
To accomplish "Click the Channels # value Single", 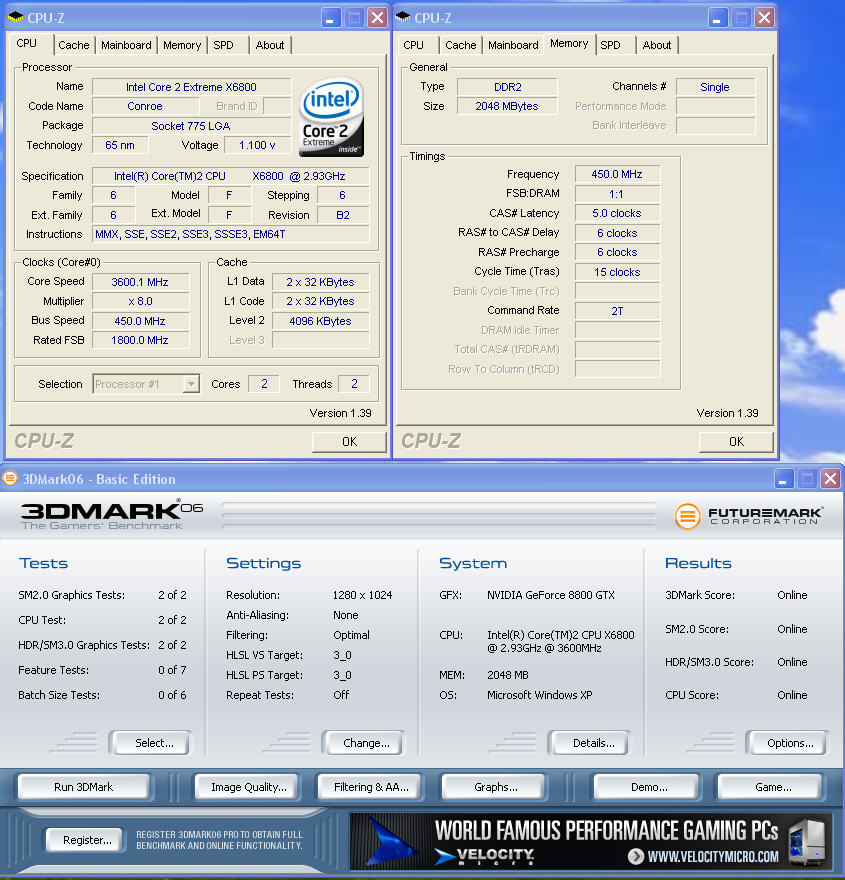I will 715,87.
